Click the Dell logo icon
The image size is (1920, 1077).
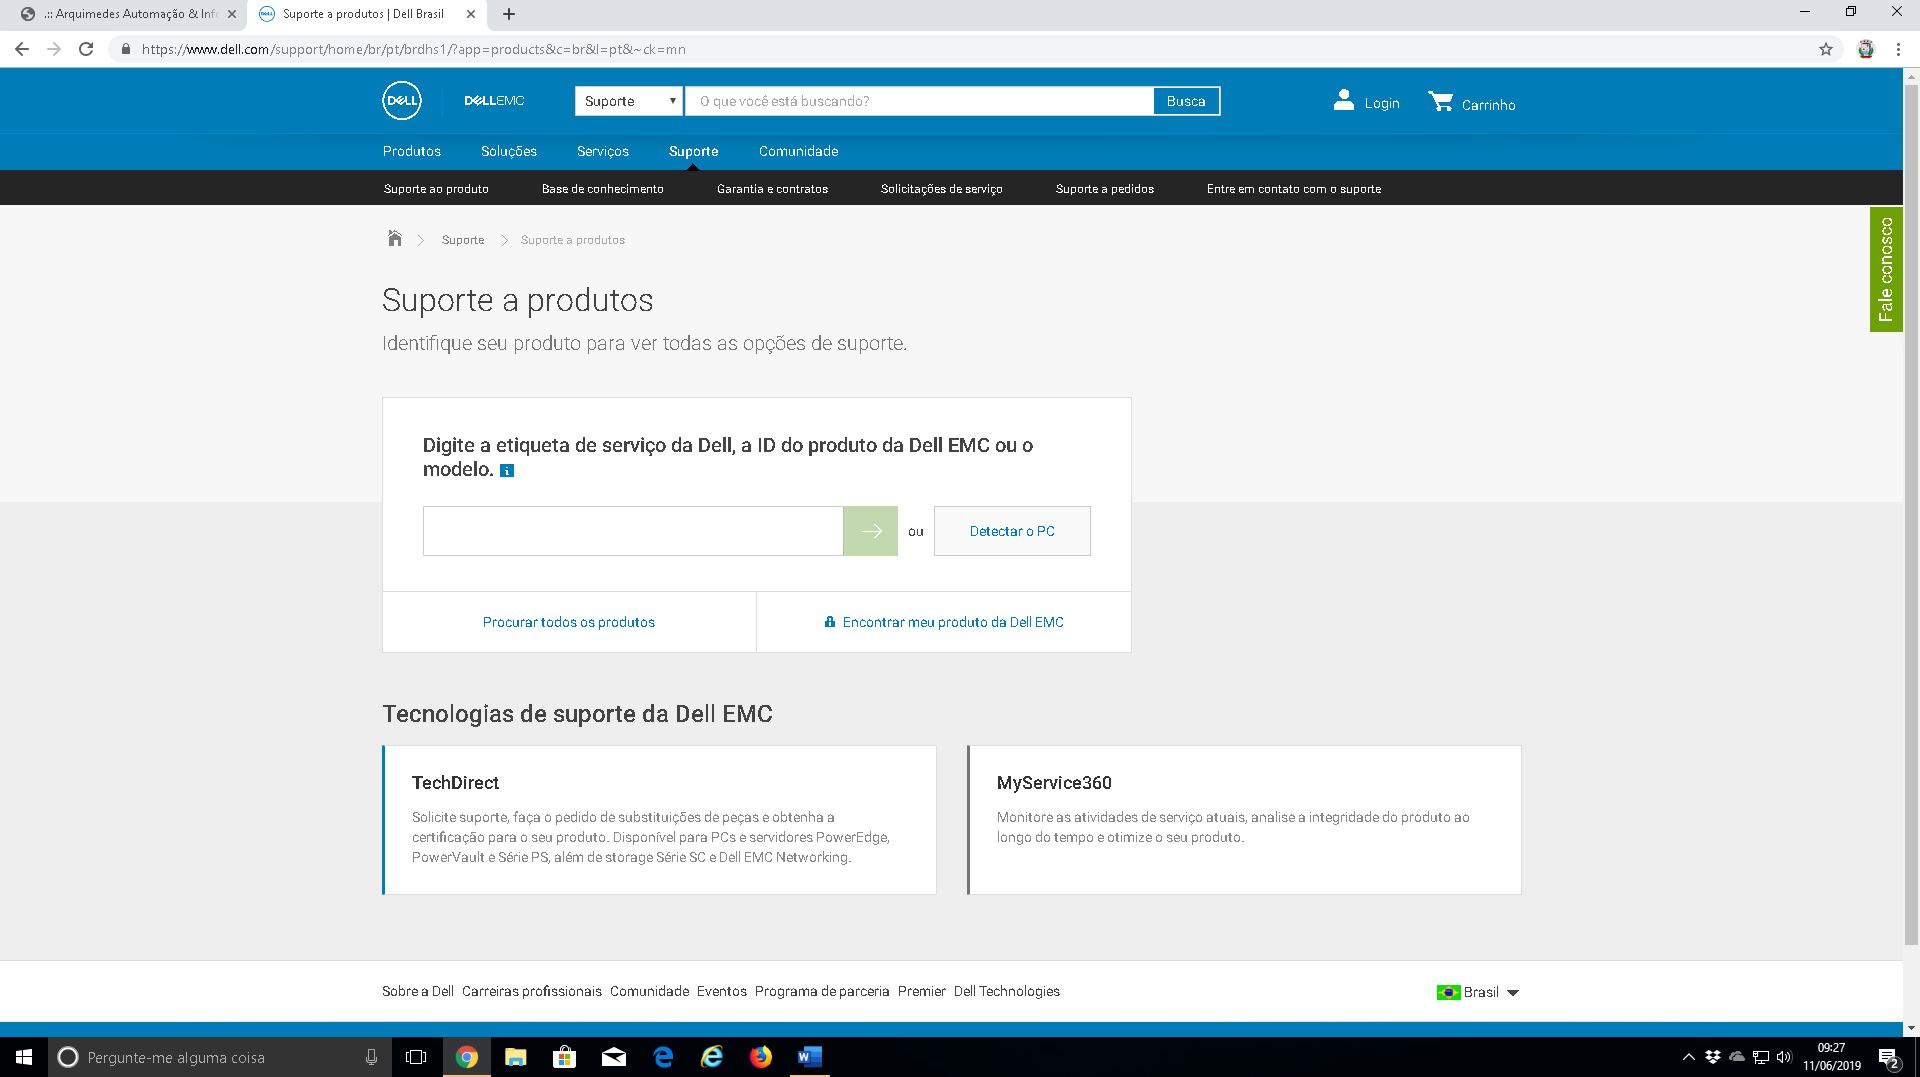tap(401, 101)
